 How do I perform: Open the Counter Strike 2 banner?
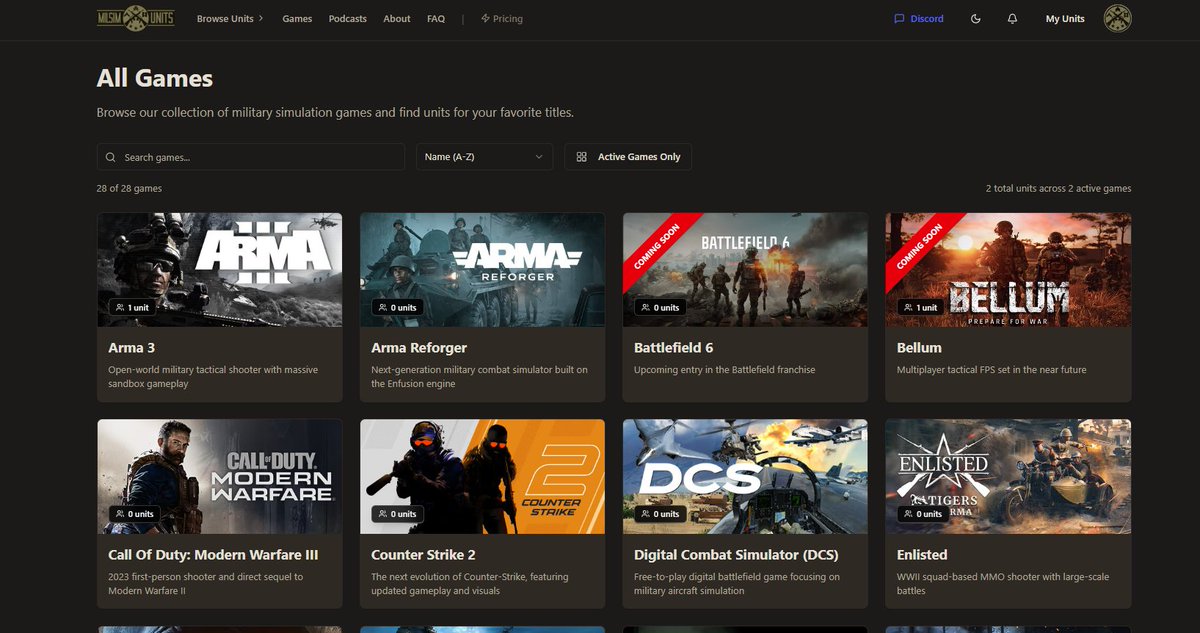click(x=482, y=476)
